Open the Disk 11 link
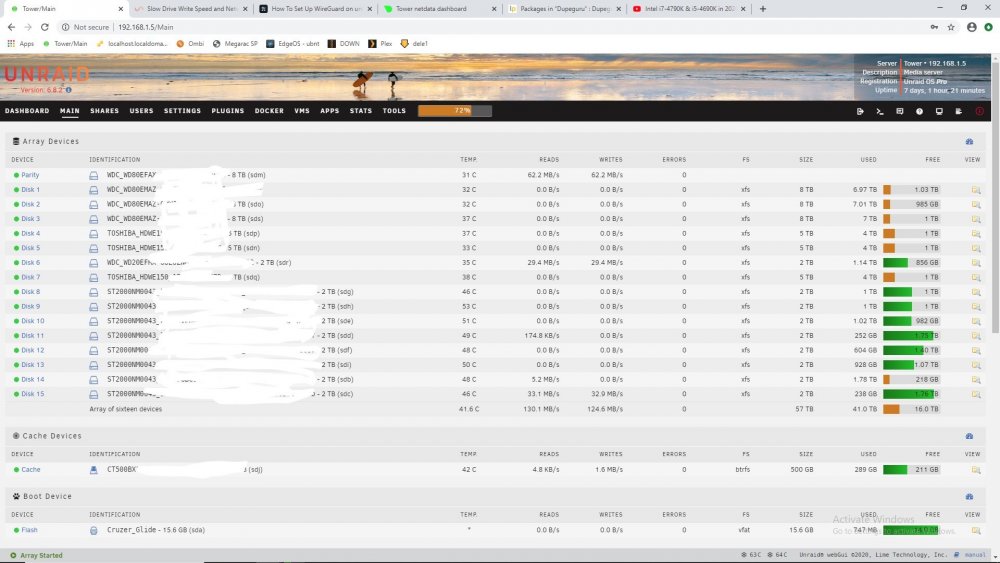The height and width of the screenshot is (563, 1000). click(33, 335)
